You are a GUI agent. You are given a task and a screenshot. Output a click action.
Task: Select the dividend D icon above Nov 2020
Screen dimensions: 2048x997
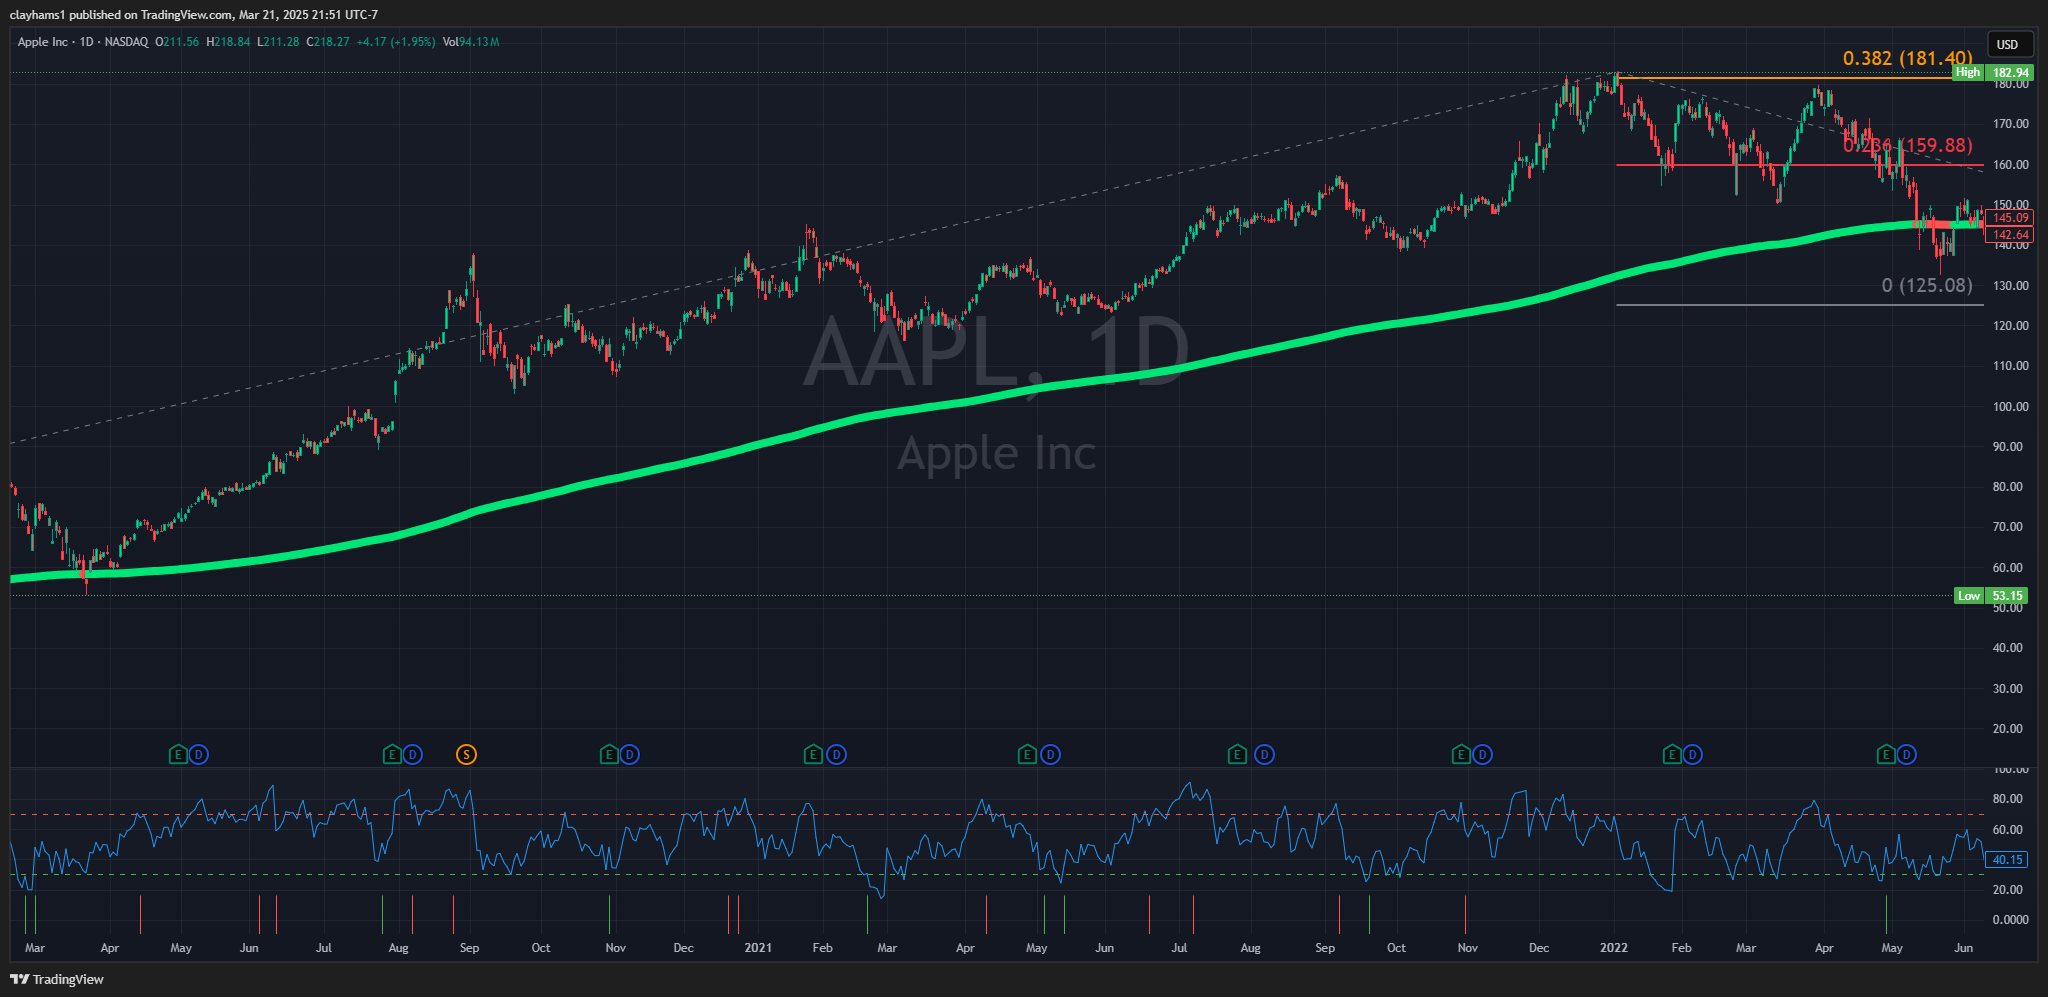coord(629,754)
